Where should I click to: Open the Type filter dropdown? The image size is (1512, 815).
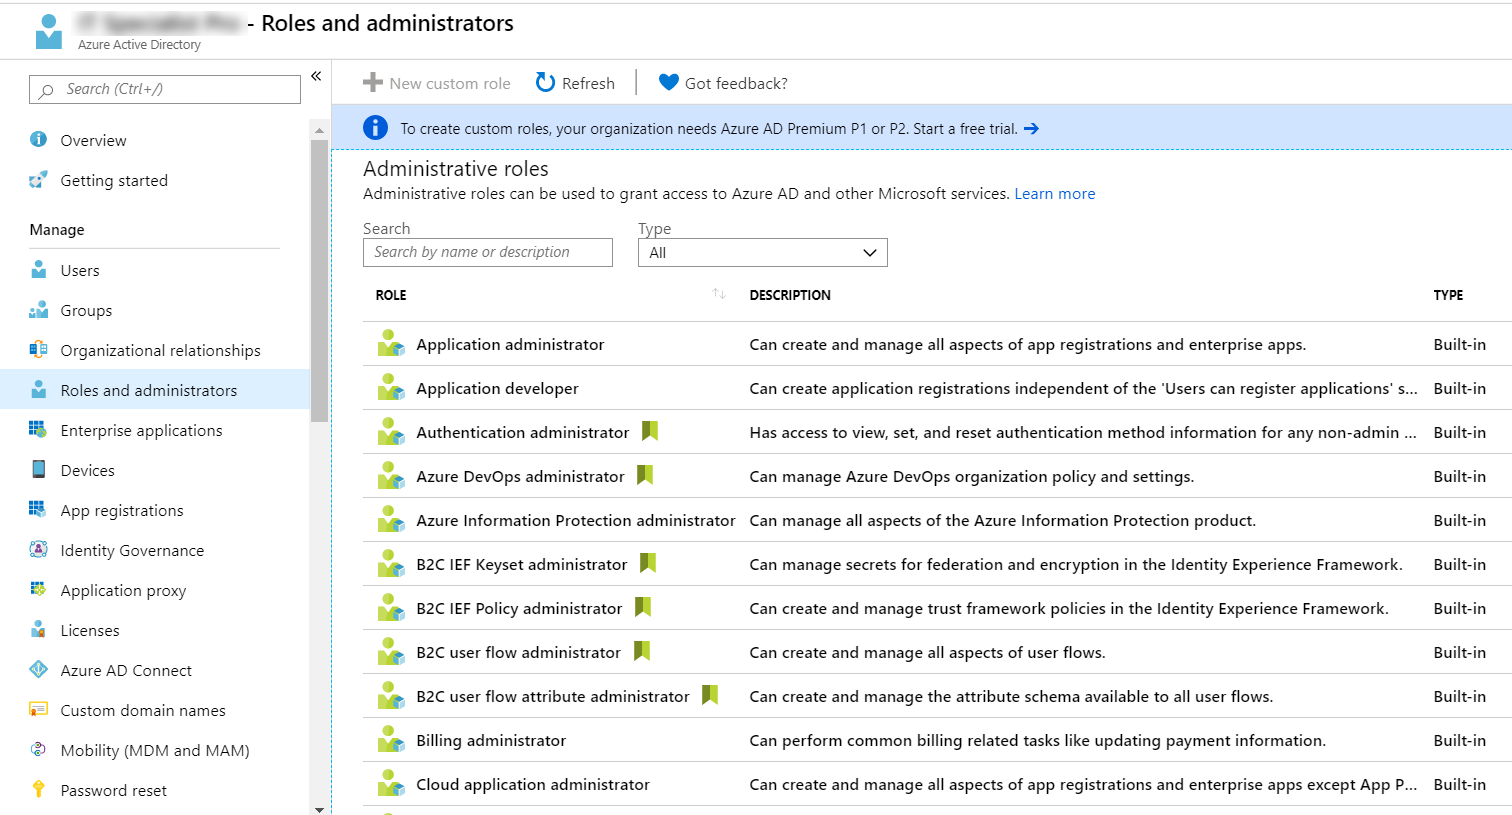762,253
